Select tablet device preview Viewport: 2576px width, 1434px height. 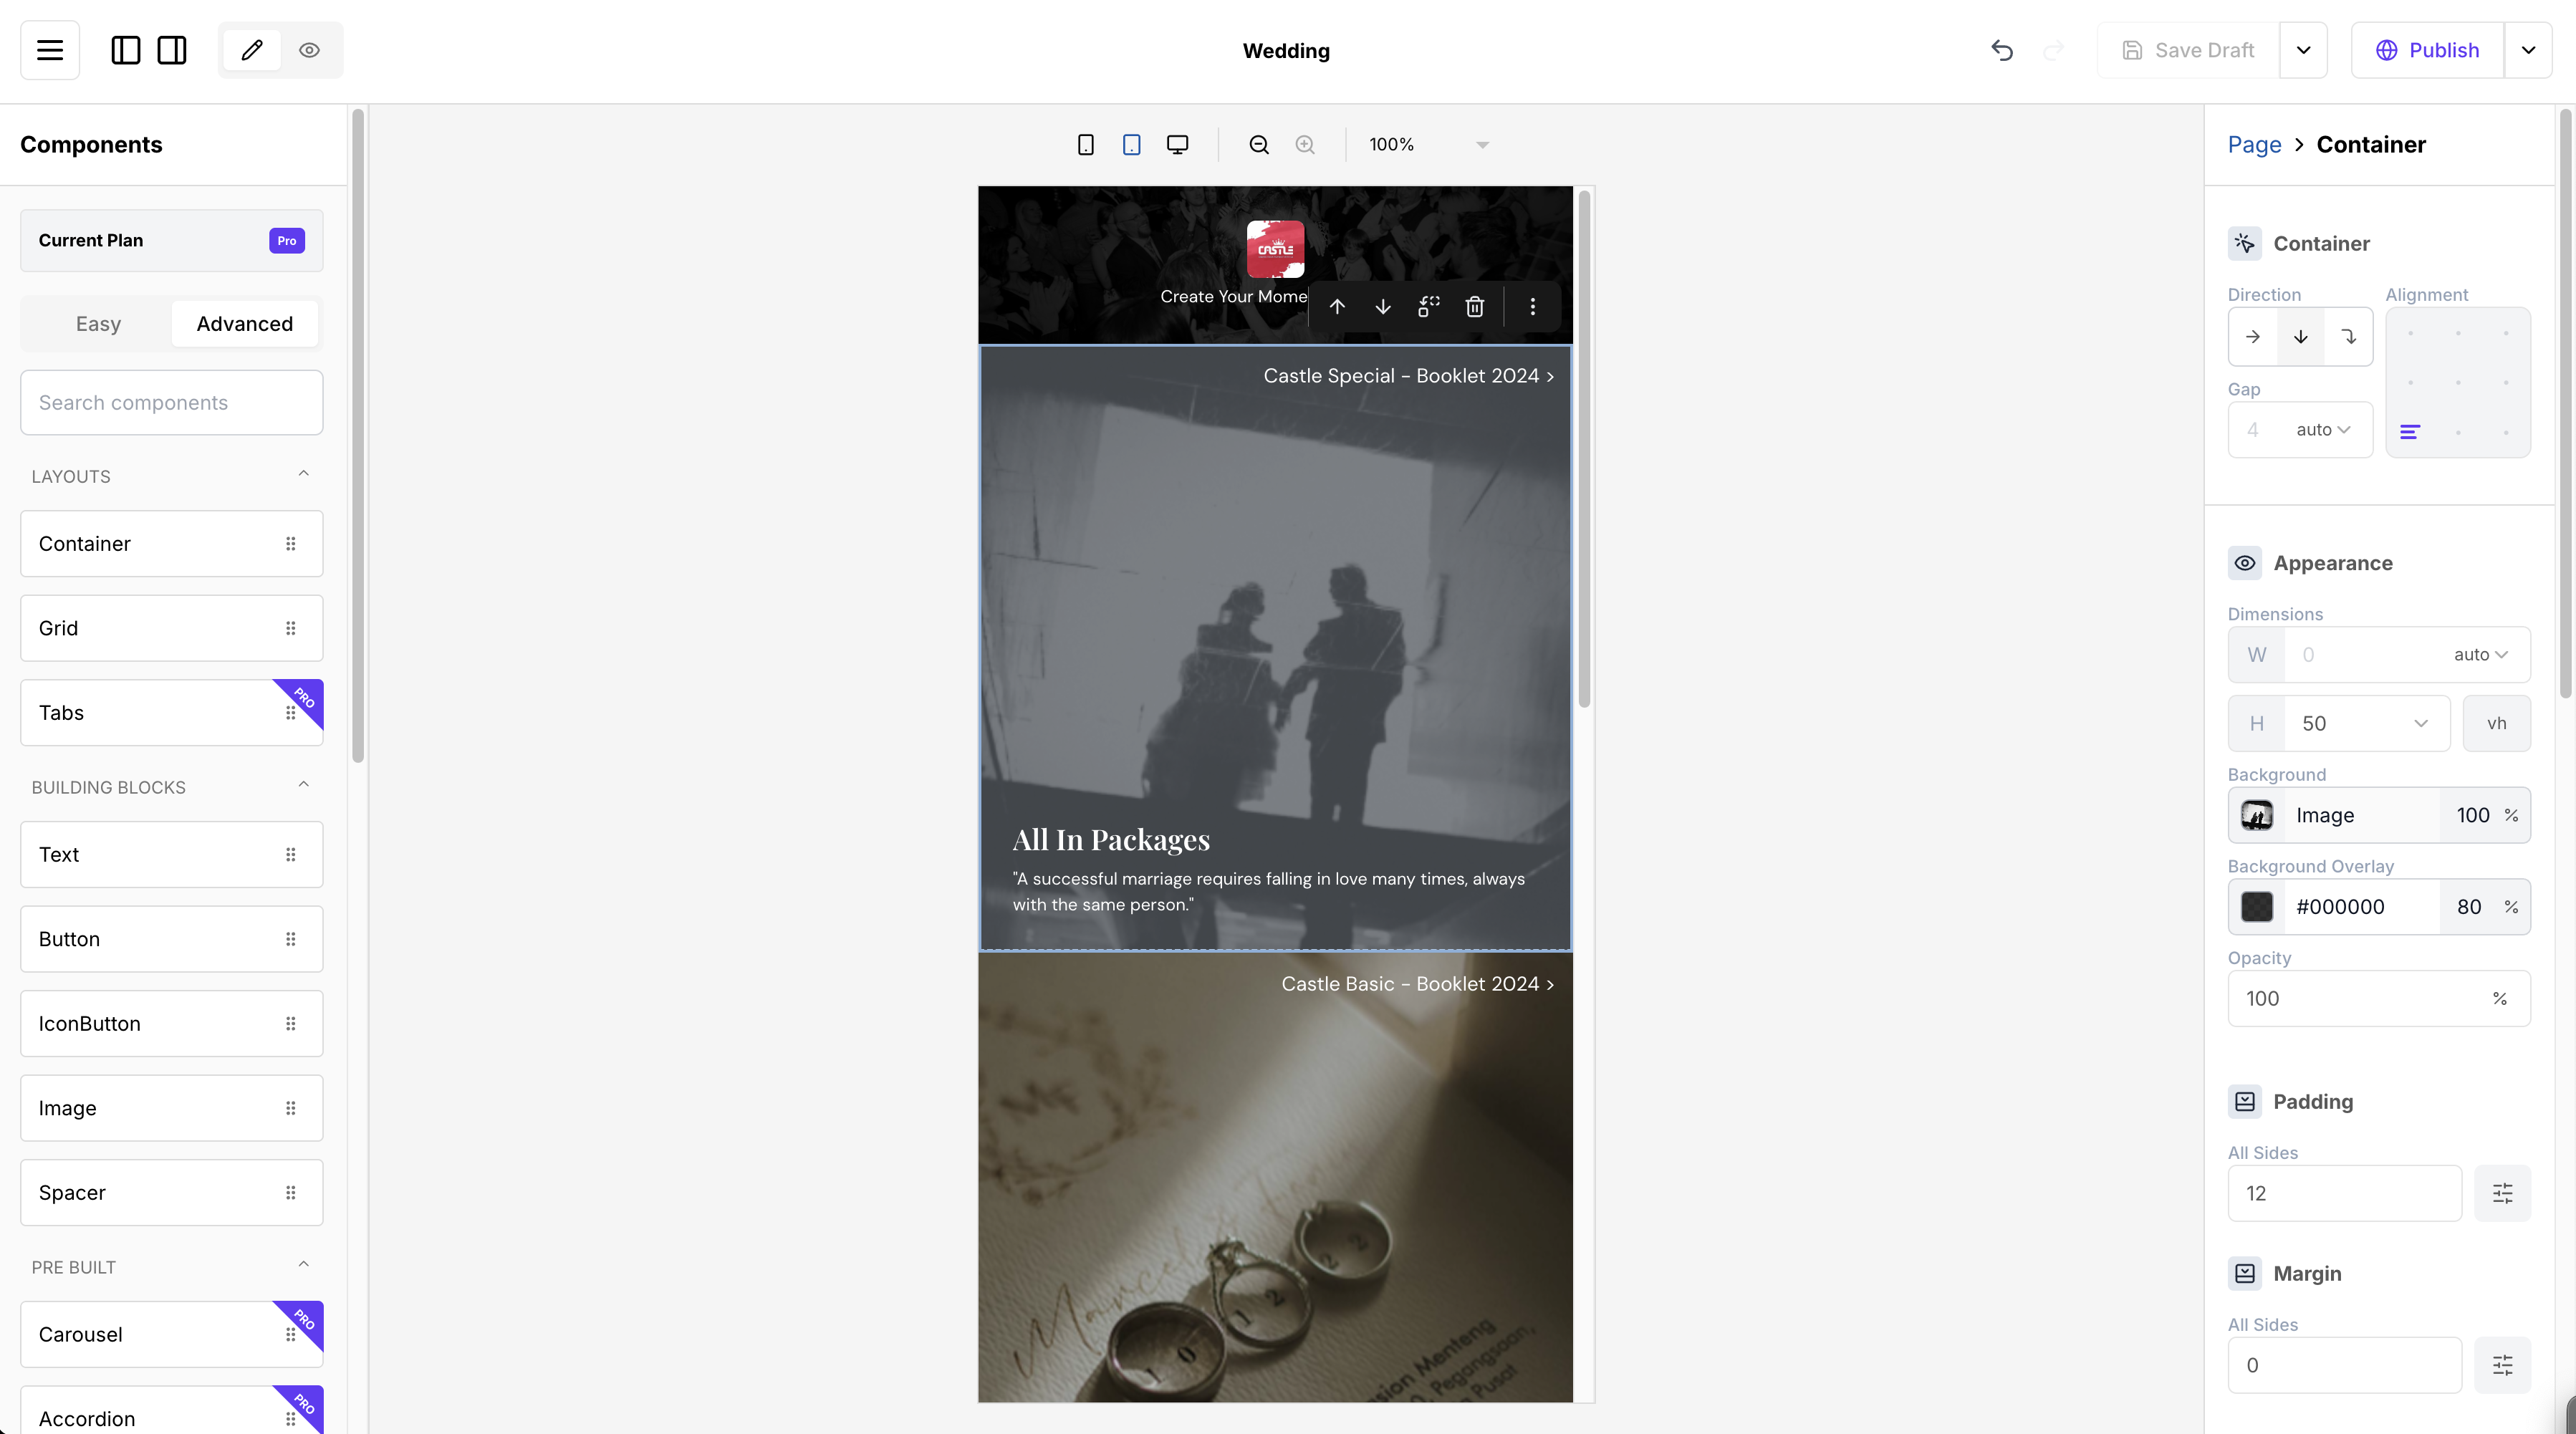click(x=1132, y=145)
